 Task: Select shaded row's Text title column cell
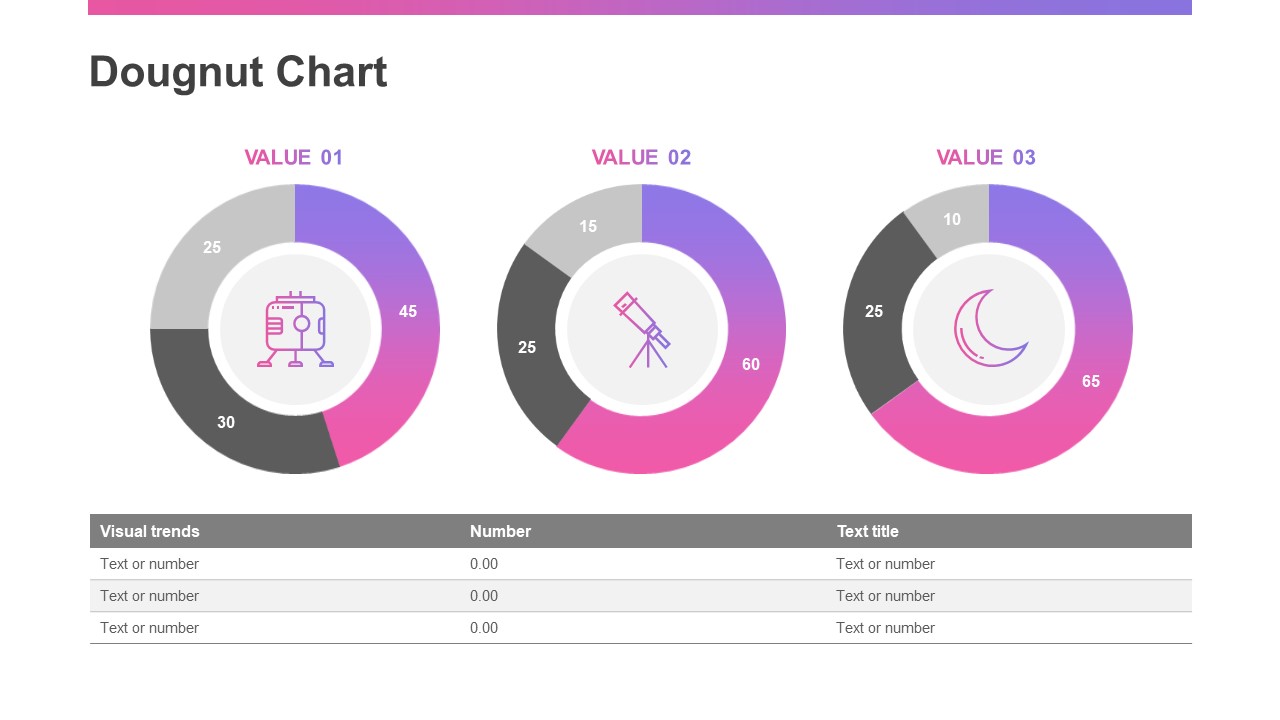pyautogui.click(x=885, y=596)
